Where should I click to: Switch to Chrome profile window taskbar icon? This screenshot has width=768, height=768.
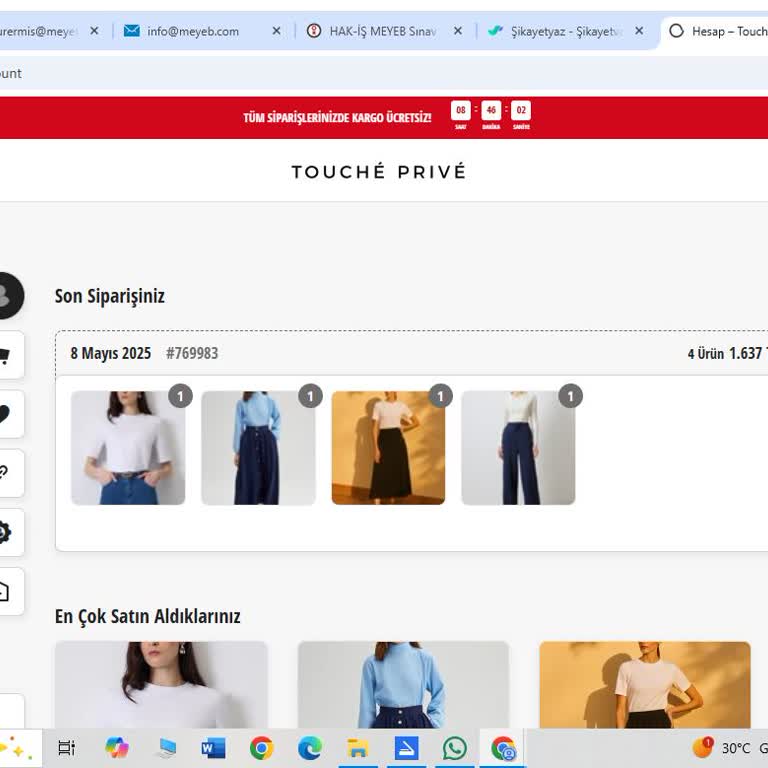click(x=503, y=748)
